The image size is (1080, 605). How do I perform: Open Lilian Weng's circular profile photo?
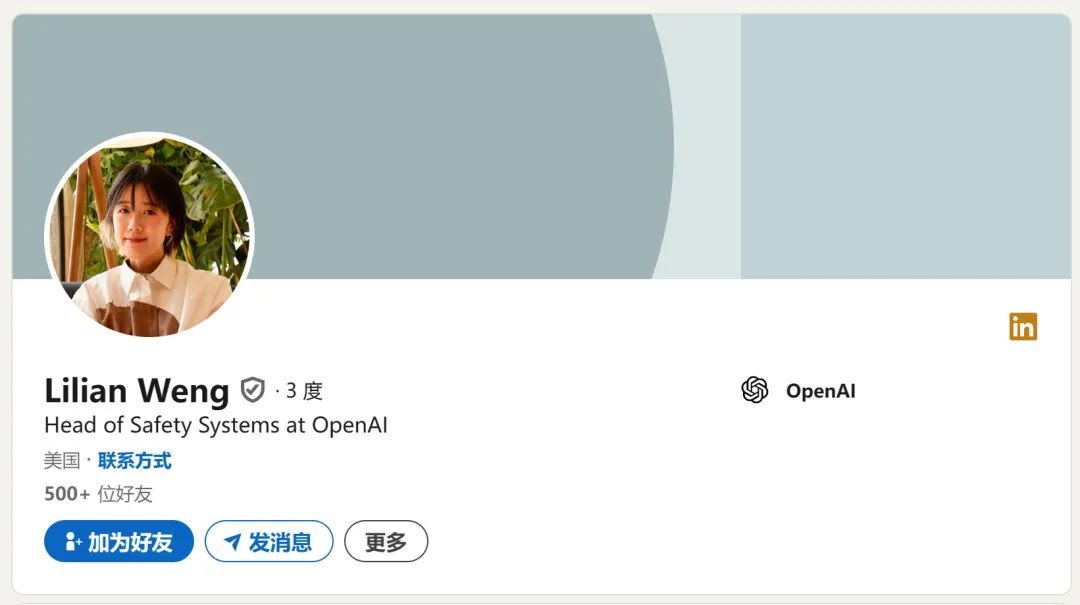149,235
